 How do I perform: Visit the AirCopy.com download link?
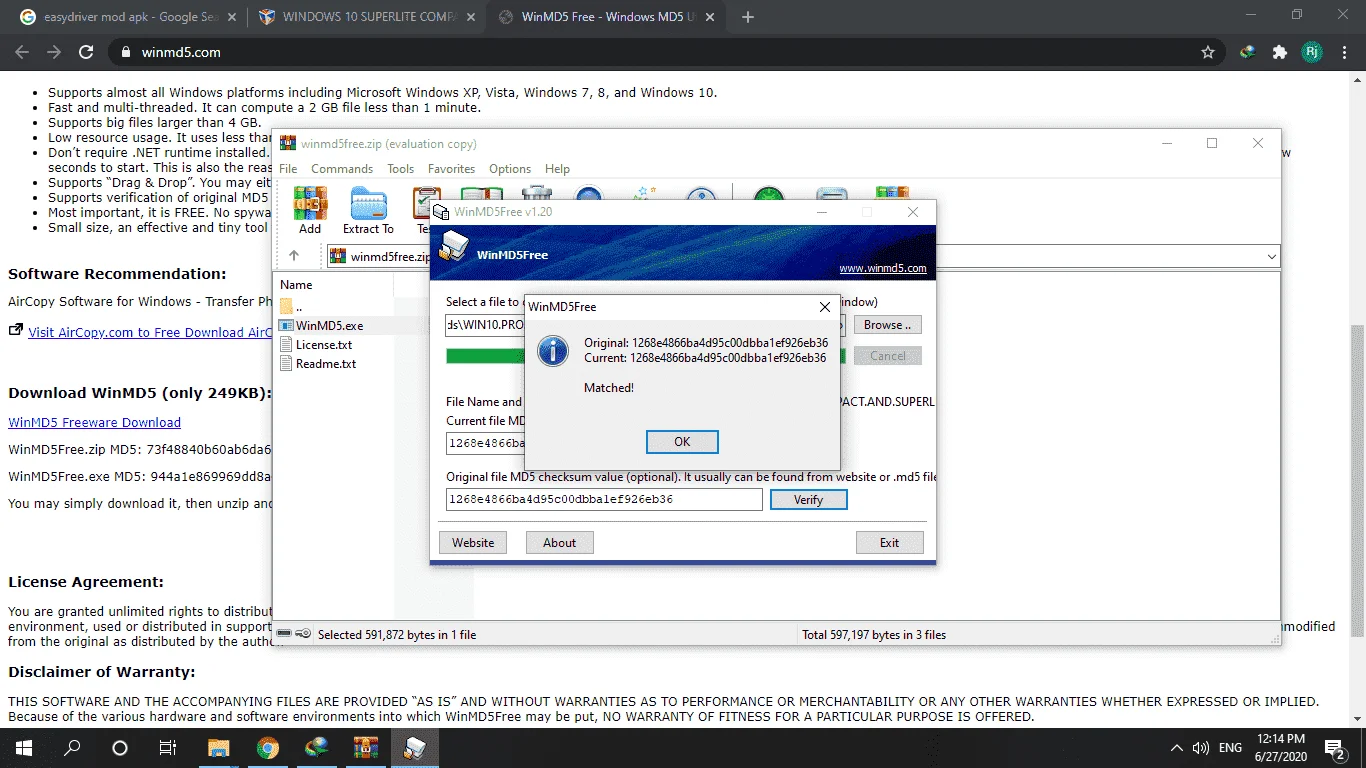click(150, 332)
